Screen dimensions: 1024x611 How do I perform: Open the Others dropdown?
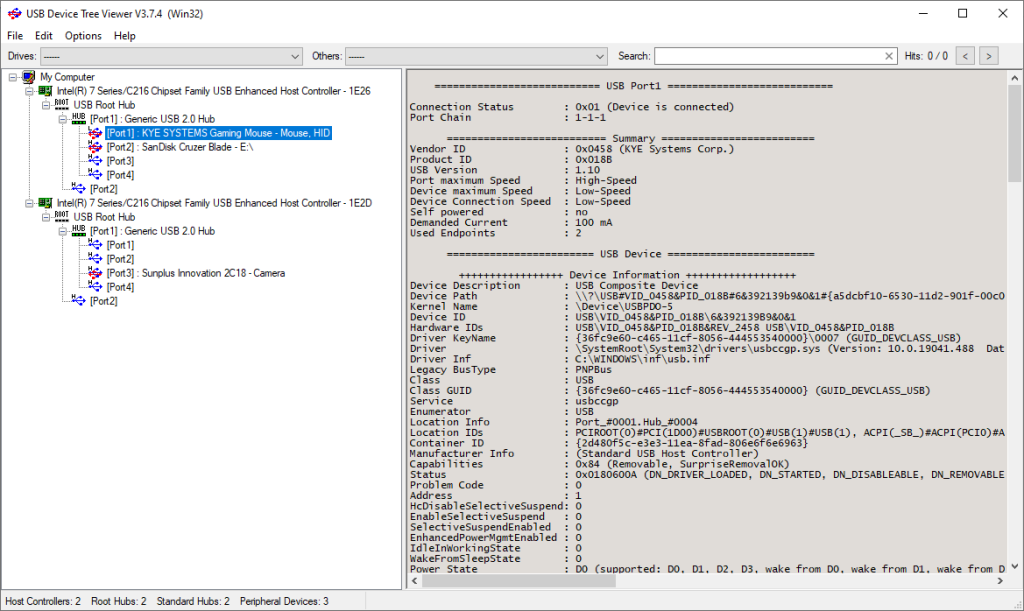tap(597, 56)
